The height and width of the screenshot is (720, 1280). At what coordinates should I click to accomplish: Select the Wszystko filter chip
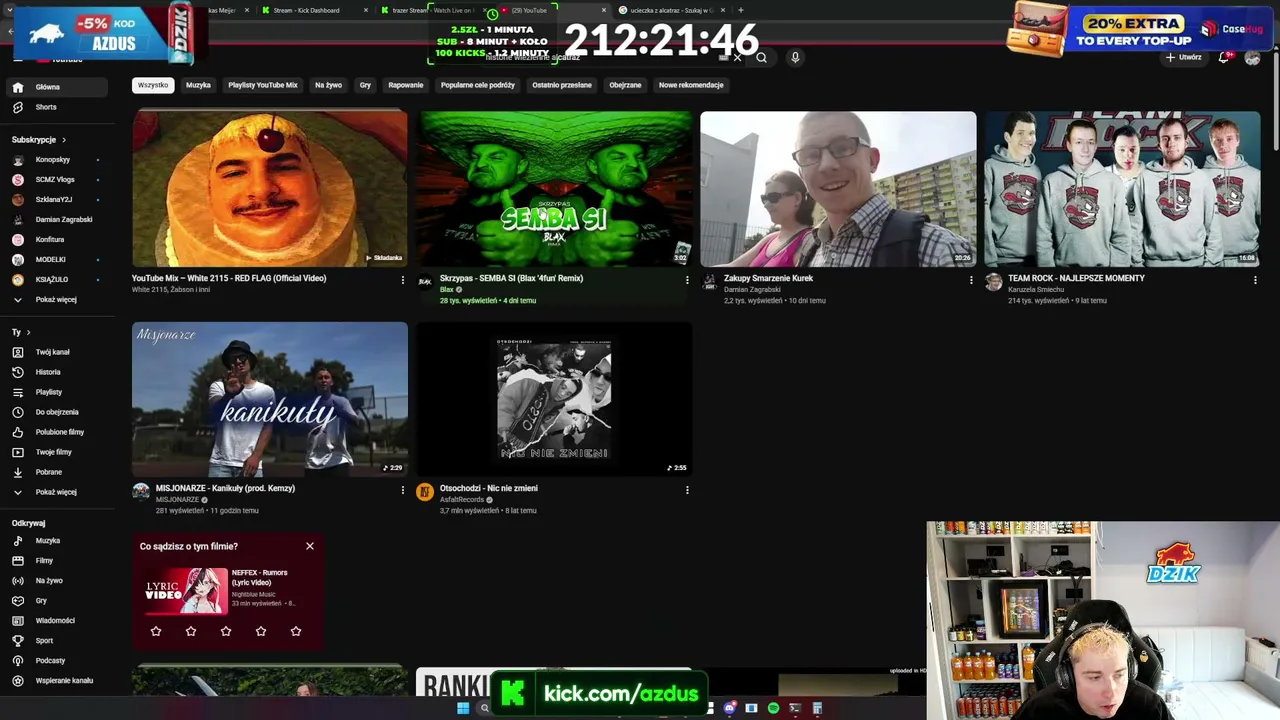(x=153, y=85)
